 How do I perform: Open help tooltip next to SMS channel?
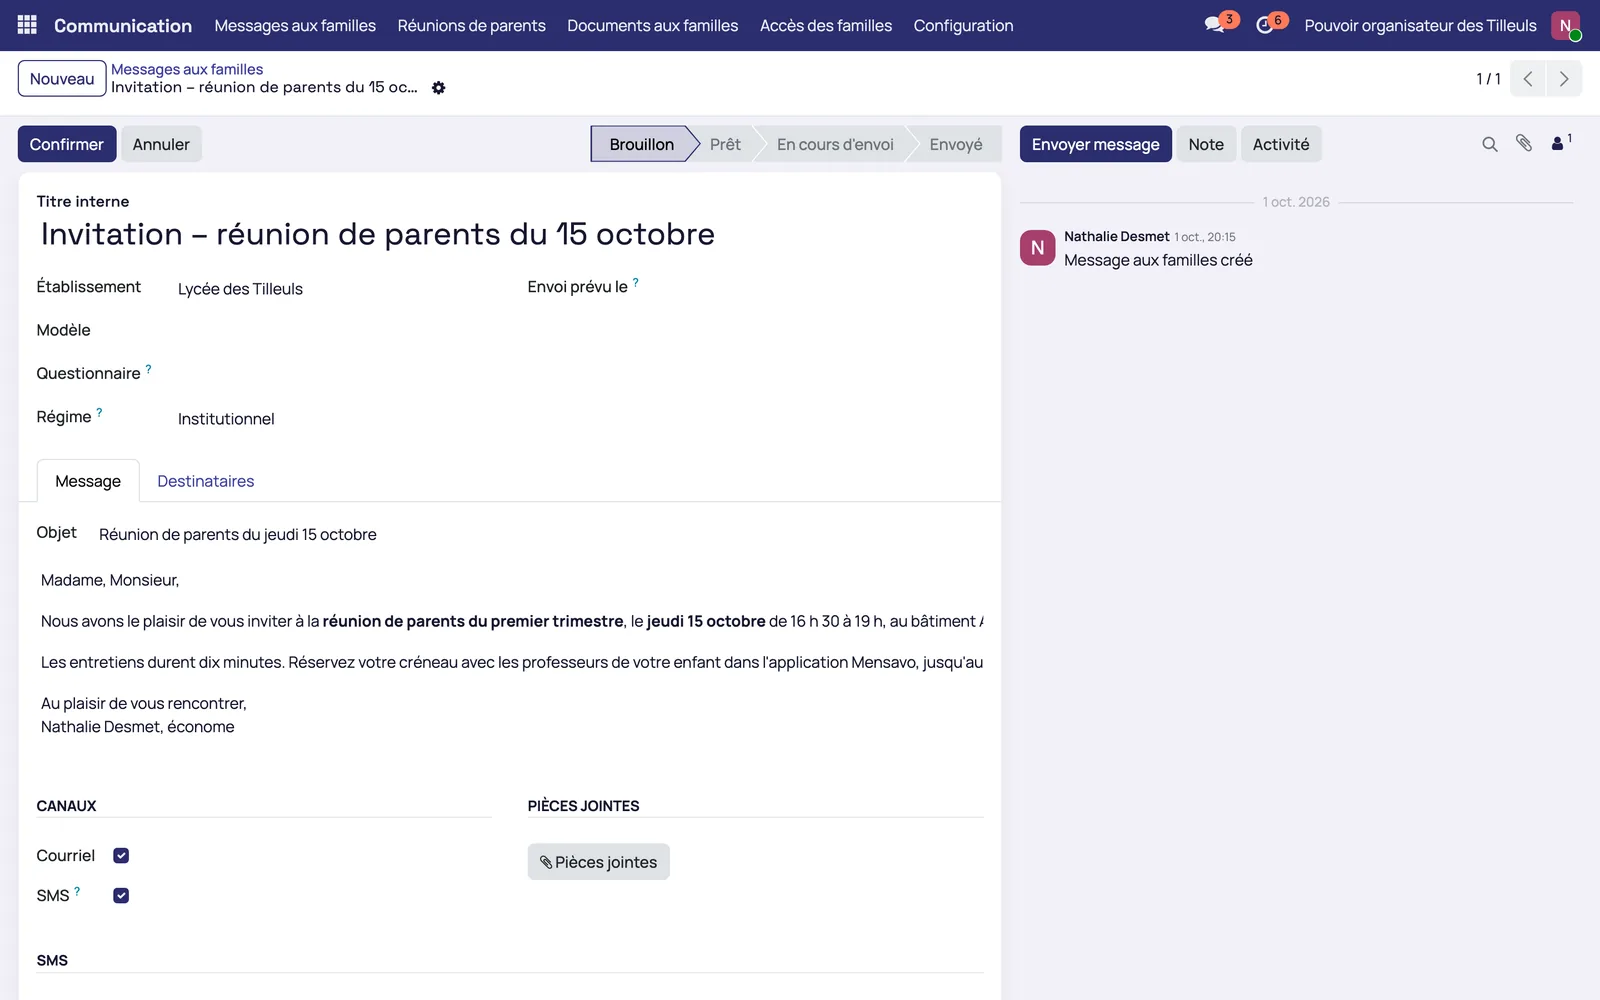[77, 890]
